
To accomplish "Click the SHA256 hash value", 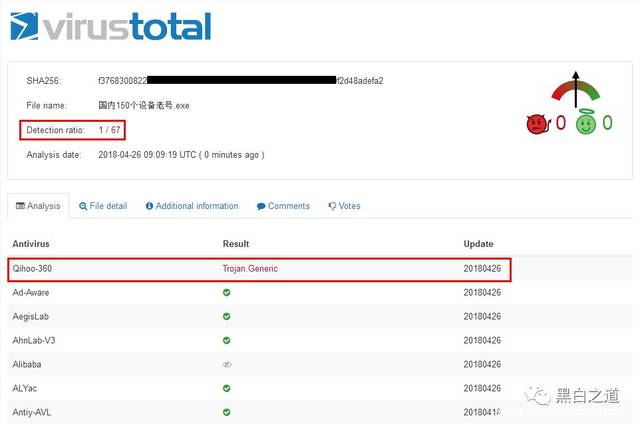I will click(x=240, y=81).
